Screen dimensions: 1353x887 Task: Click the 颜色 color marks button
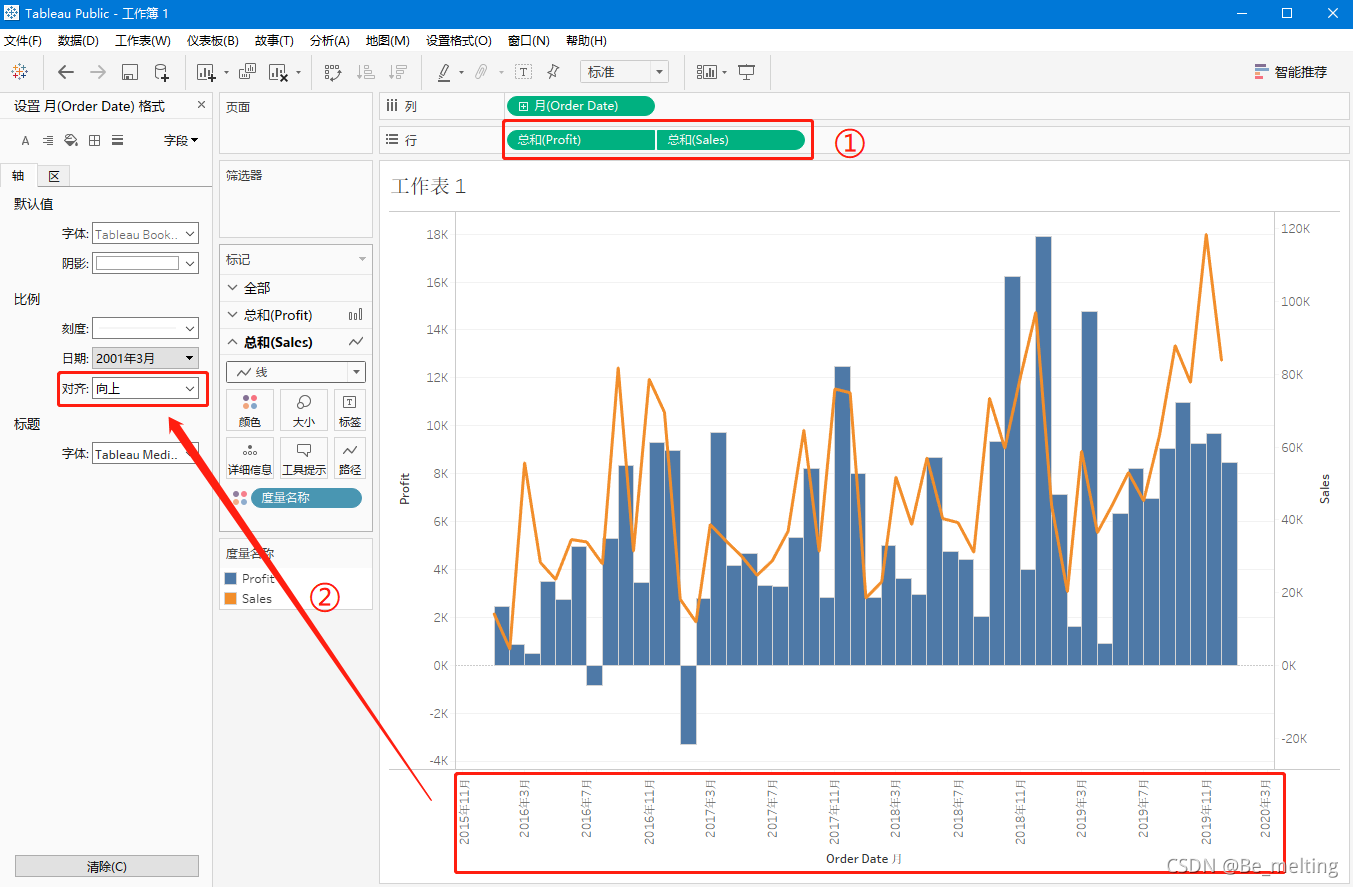tap(250, 410)
